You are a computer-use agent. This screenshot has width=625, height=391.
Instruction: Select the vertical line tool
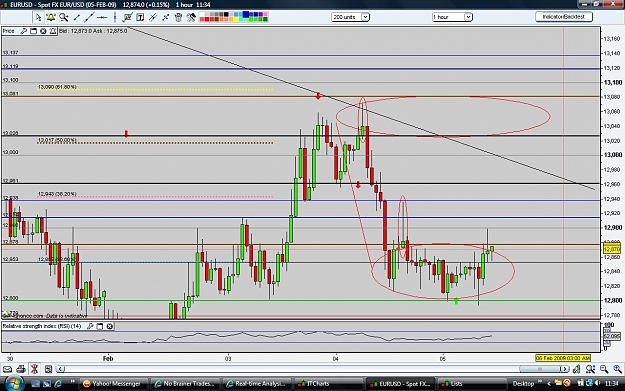coord(115,17)
